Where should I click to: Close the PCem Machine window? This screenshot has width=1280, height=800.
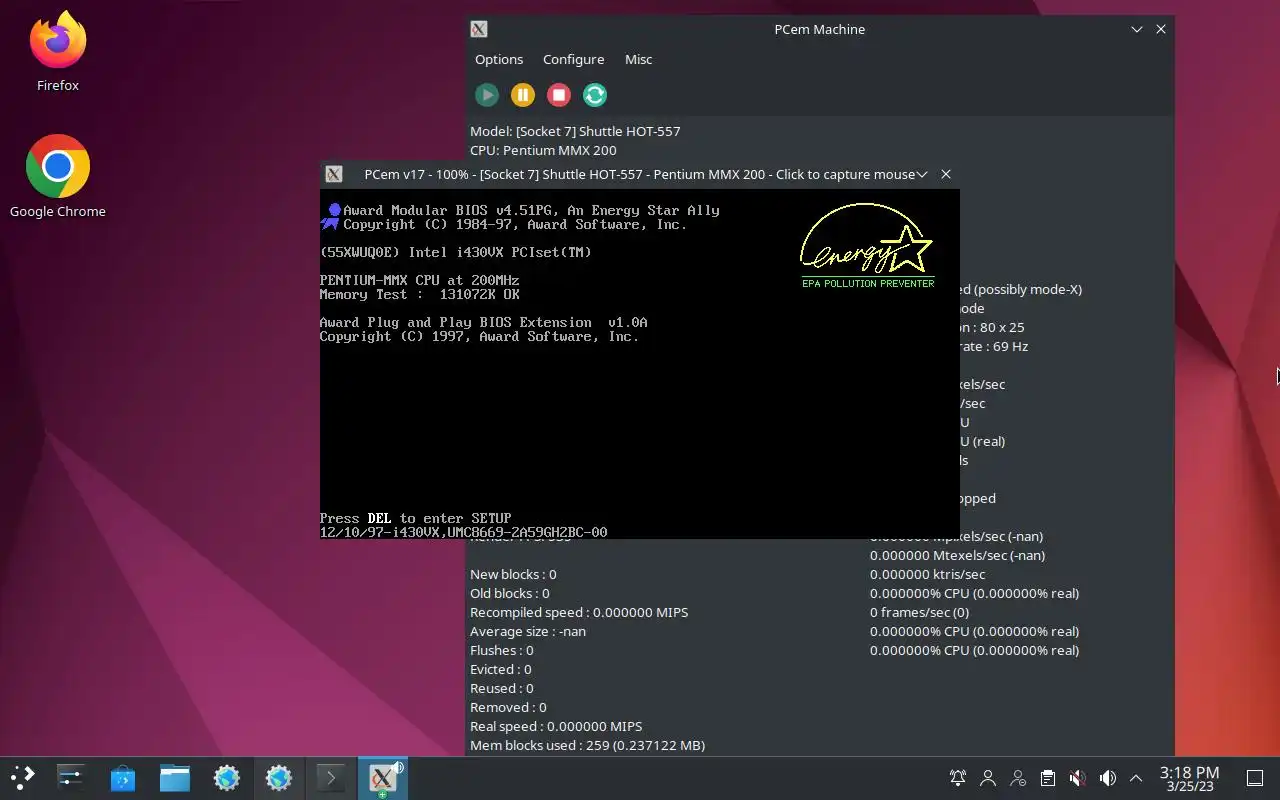tap(1160, 29)
